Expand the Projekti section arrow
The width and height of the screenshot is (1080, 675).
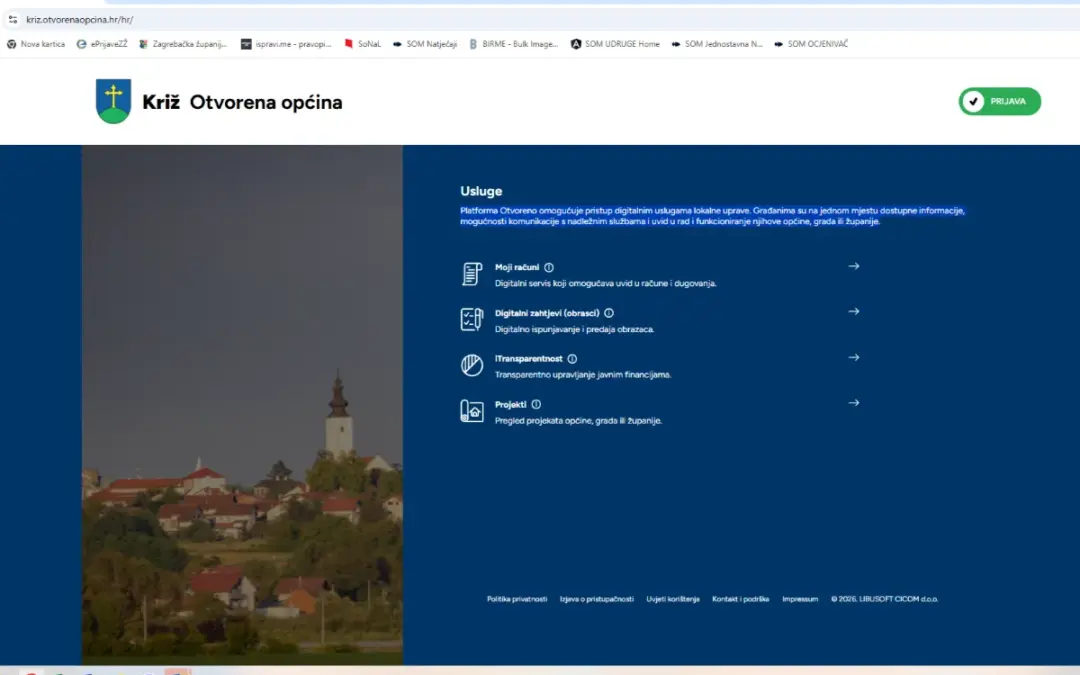(x=854, y=402)
